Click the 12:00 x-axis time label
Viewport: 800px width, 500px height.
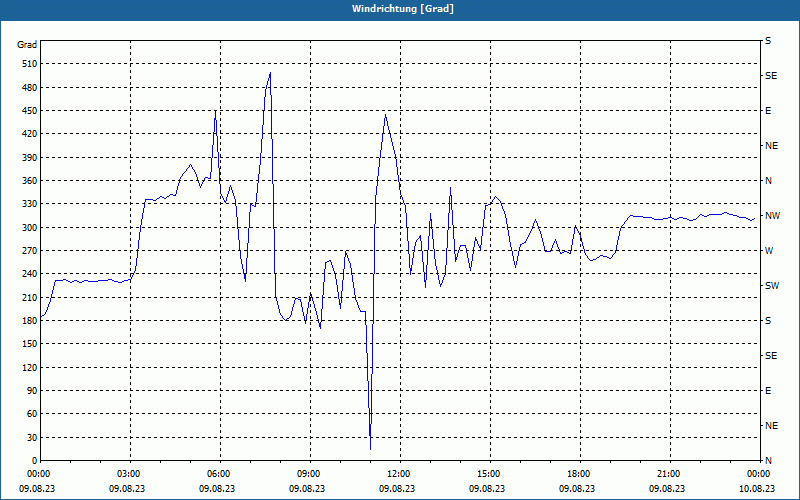click(x=397, y=474)
